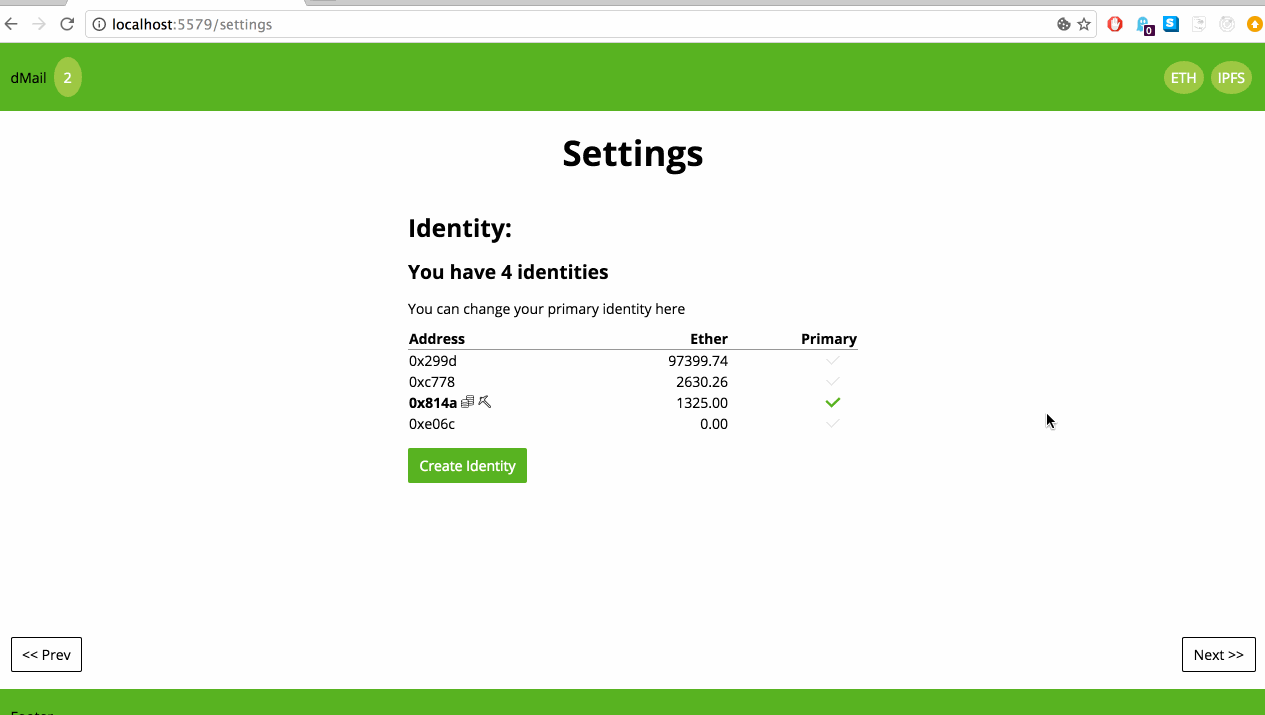
Task: Click the coins icon next to 0x814a
Action: click(469, 402)
